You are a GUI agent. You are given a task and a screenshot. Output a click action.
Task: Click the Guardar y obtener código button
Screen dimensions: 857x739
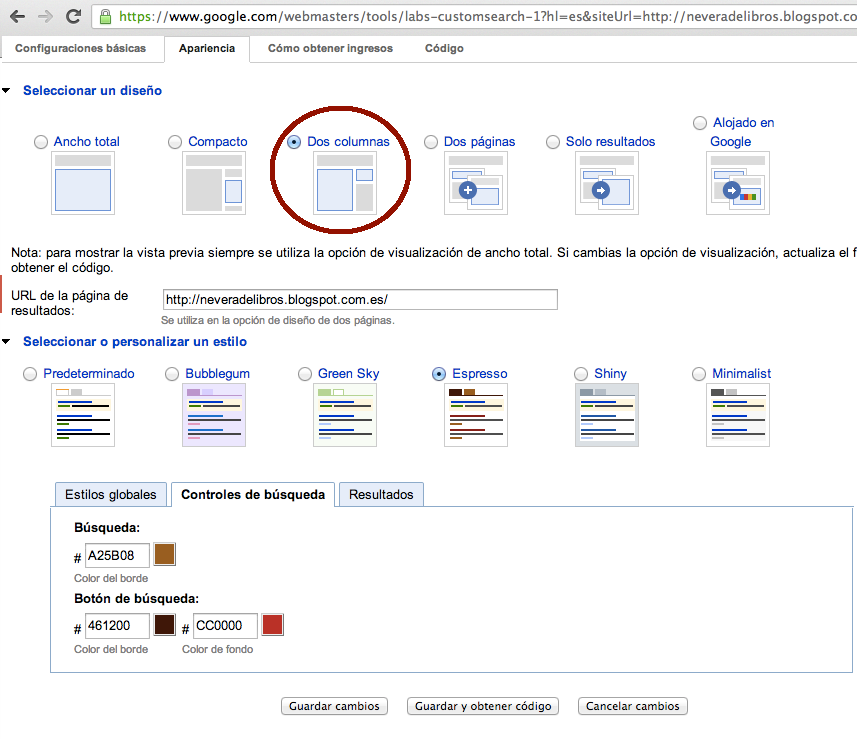tap(483, 706)
